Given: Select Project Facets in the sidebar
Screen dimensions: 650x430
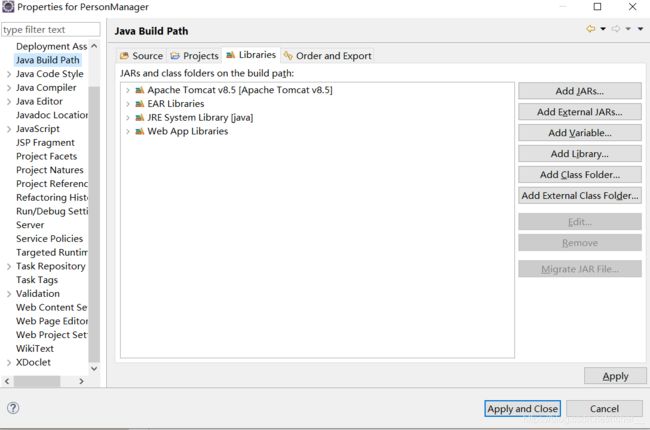Looking at the screenshot, I should [46, 156].
